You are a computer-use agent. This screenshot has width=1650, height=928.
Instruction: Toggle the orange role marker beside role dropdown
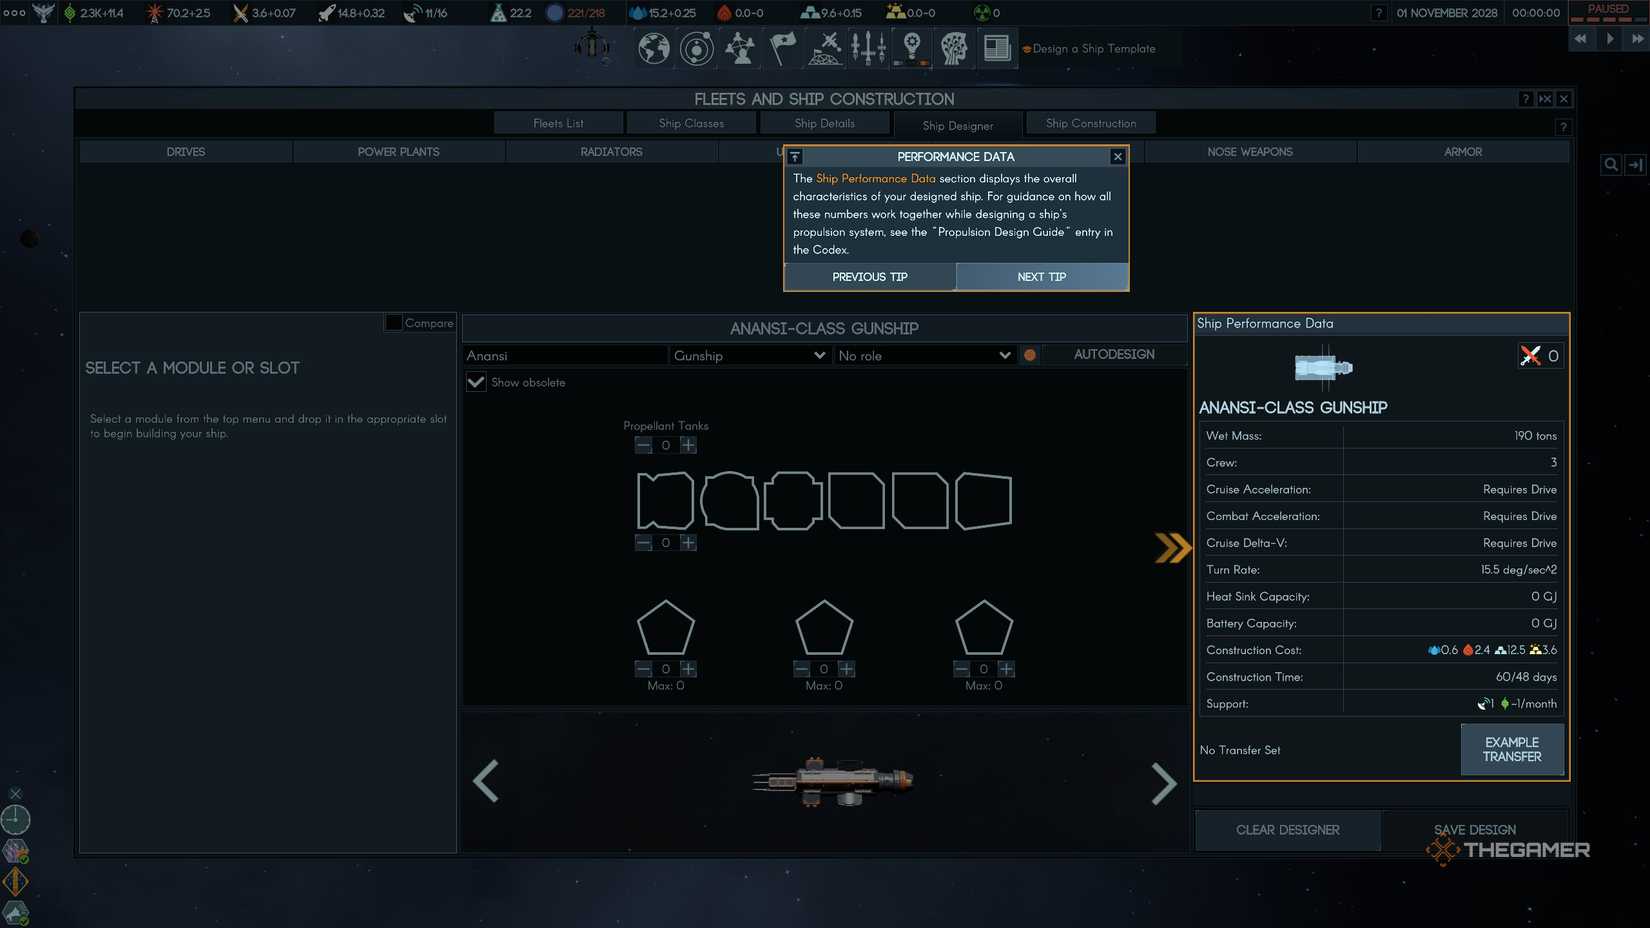coord(1029,355)
